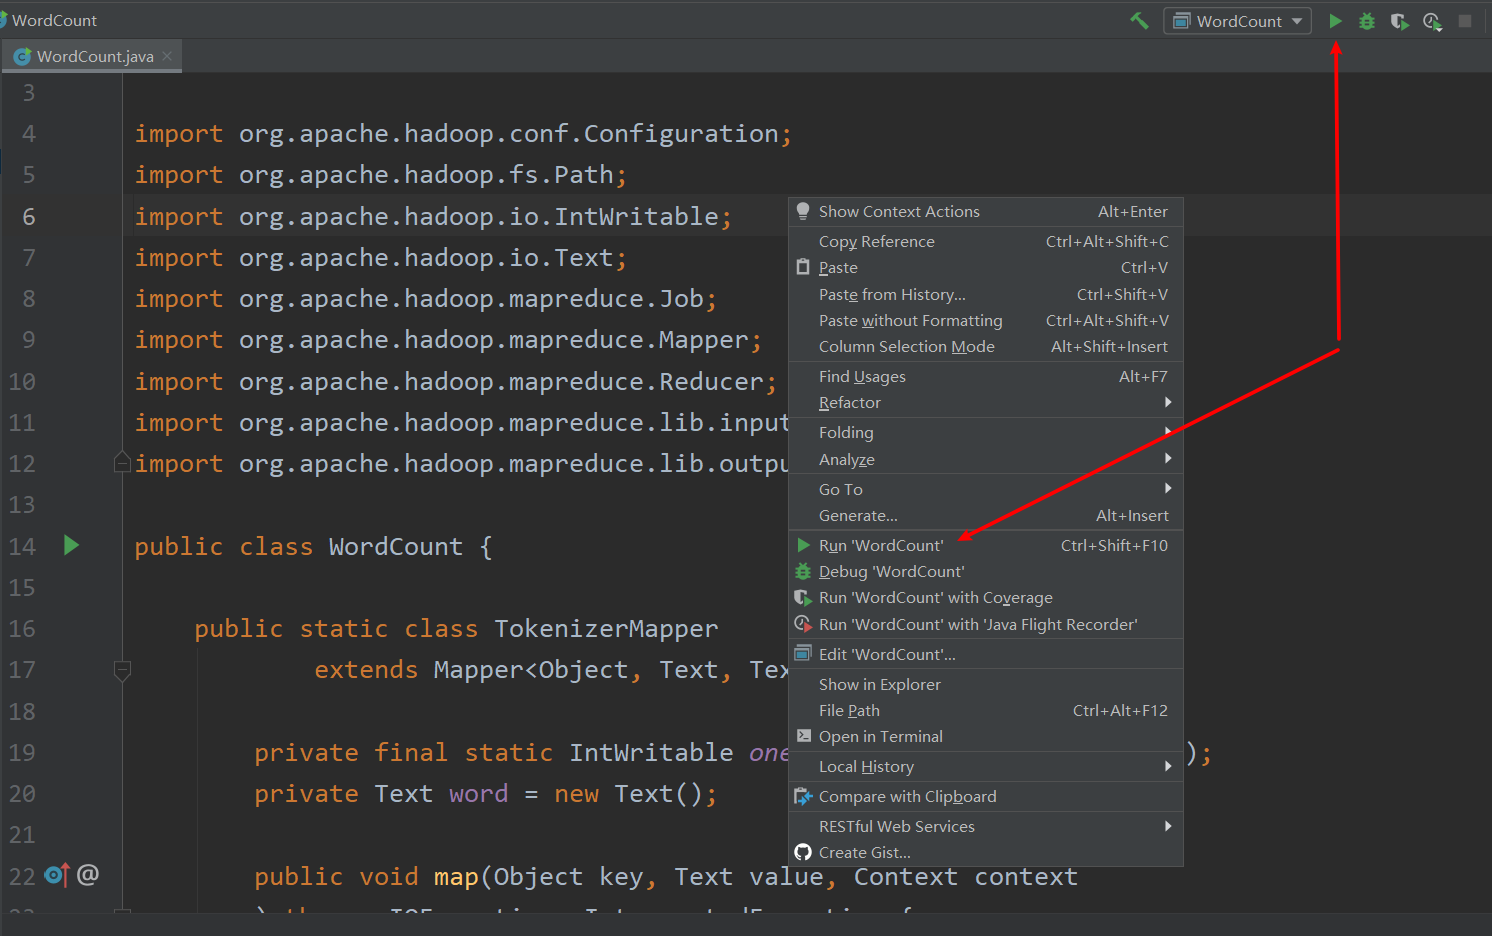Click the clipboard icon next to Paste
Viewport: 1492px width, 936px height.
click(803, 267)
